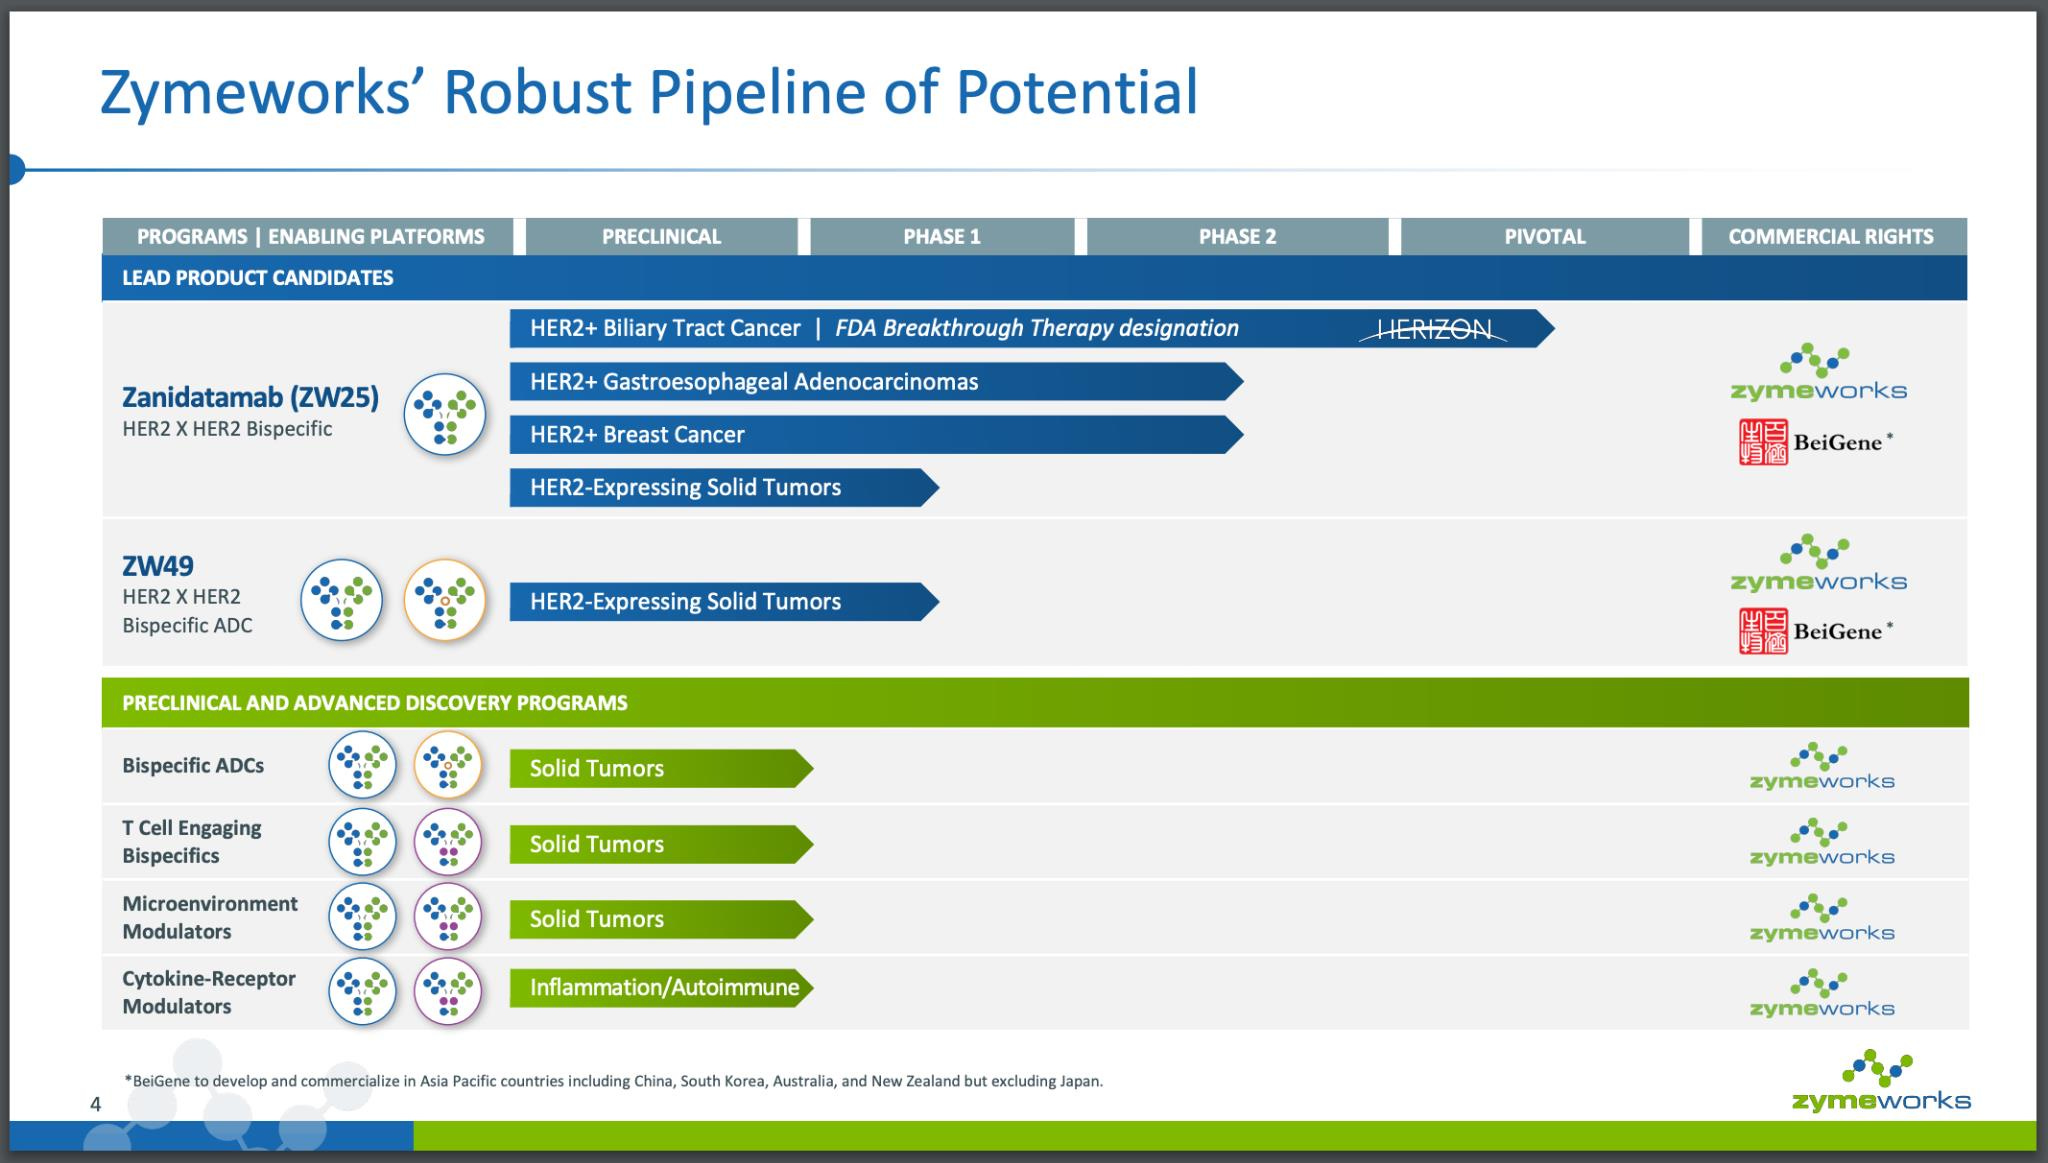
Task: Click the Lead Product Candidates banner
Action: coord(1034,278)
